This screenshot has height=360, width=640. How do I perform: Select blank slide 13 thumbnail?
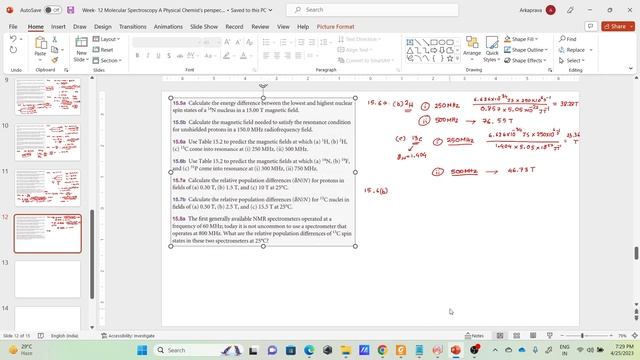48,279
